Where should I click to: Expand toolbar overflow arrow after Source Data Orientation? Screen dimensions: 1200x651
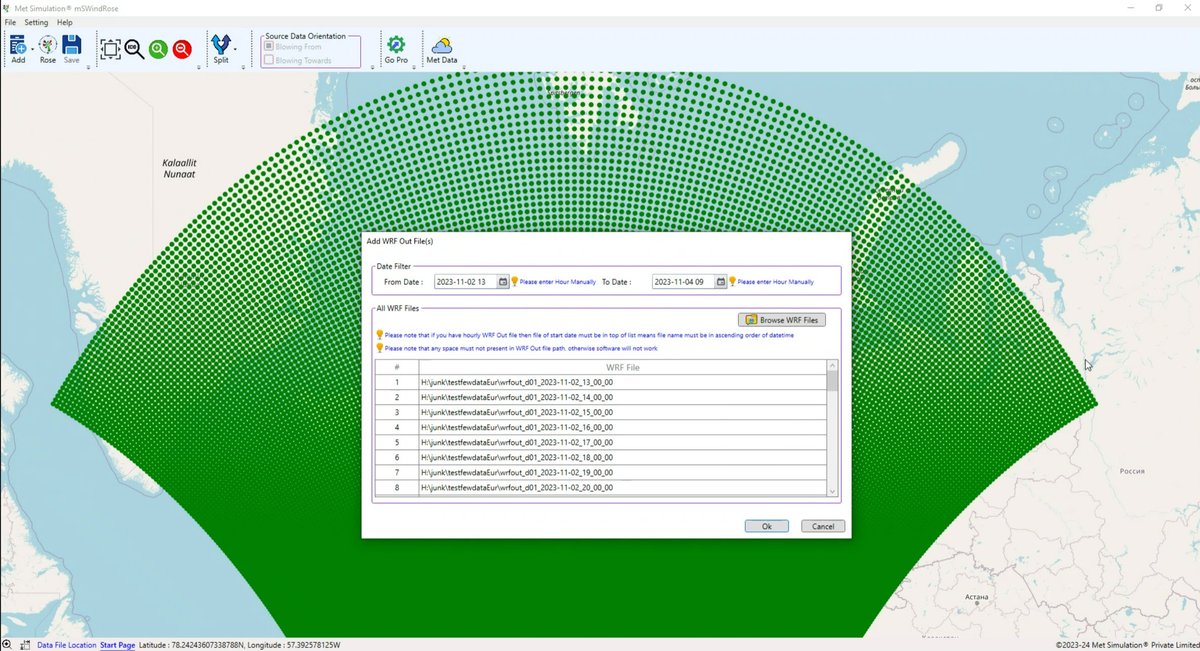pos(372,68)
